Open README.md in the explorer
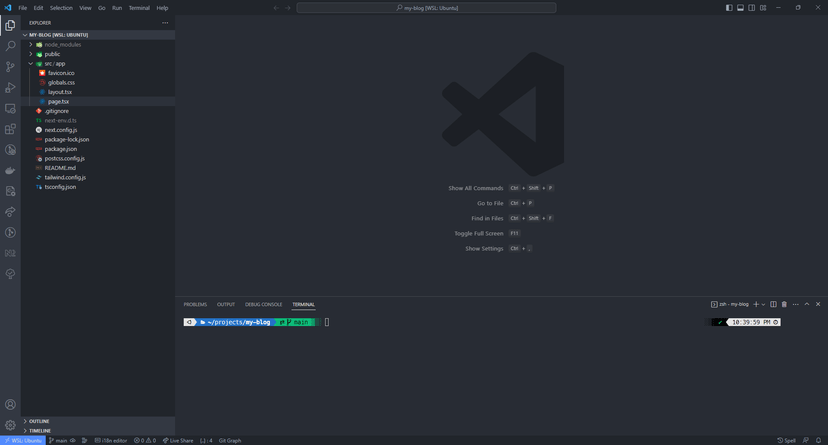 (x=98, y=168)
